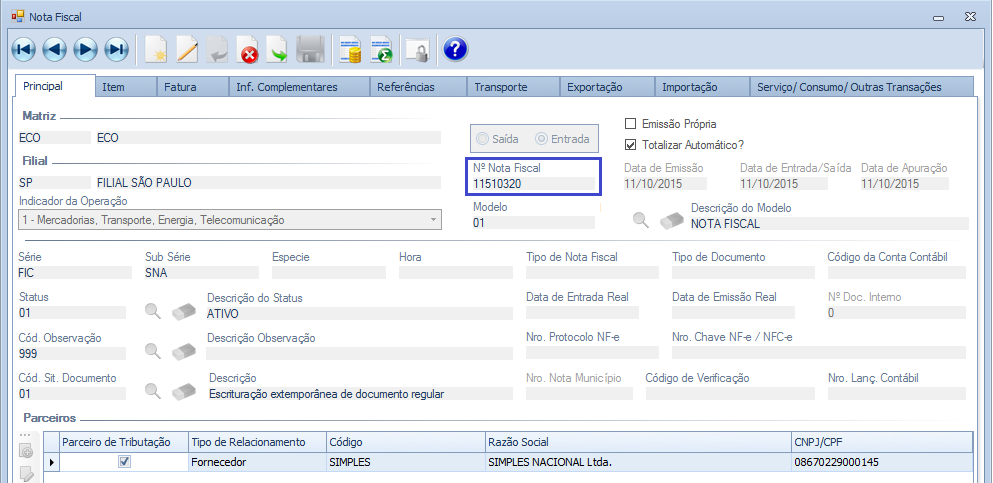Image resolution: width=993 pixels, height=483 pixels.
Task: Go to the previous record
Action: (54, 49)
